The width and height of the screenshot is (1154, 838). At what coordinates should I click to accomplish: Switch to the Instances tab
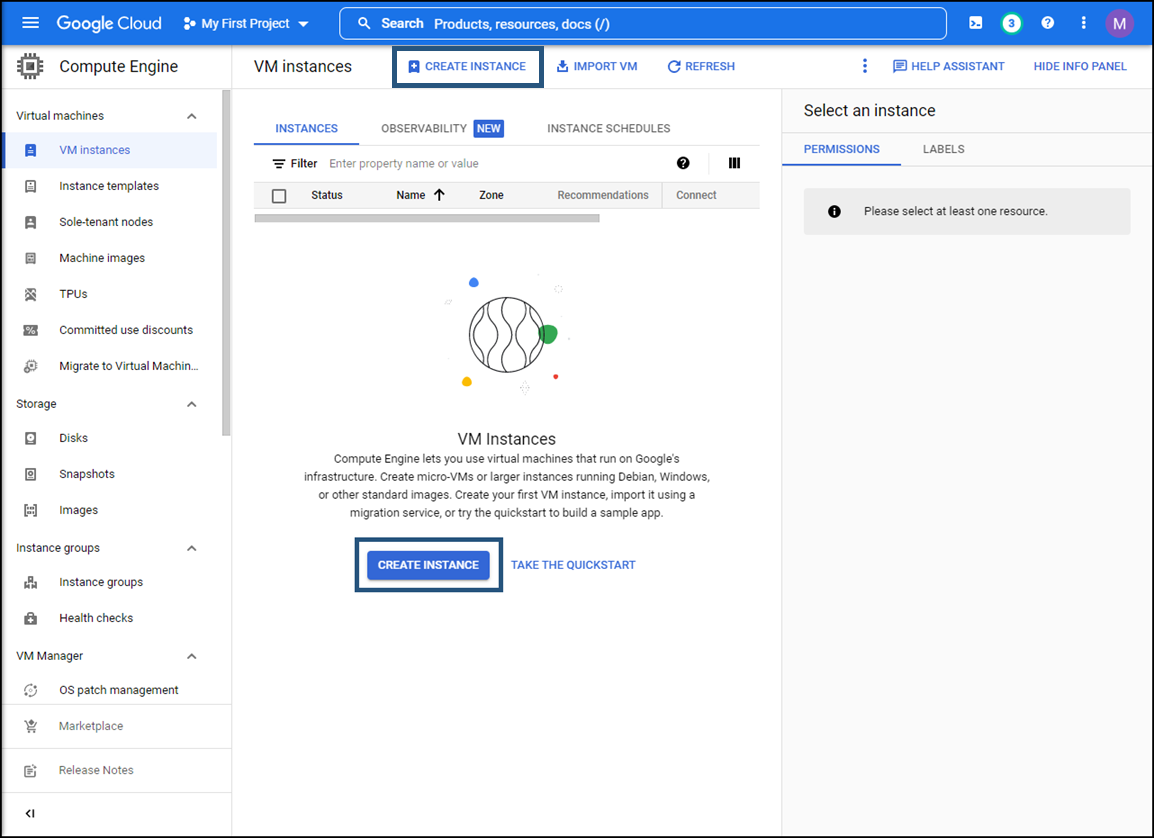click(x=306, y=129)
